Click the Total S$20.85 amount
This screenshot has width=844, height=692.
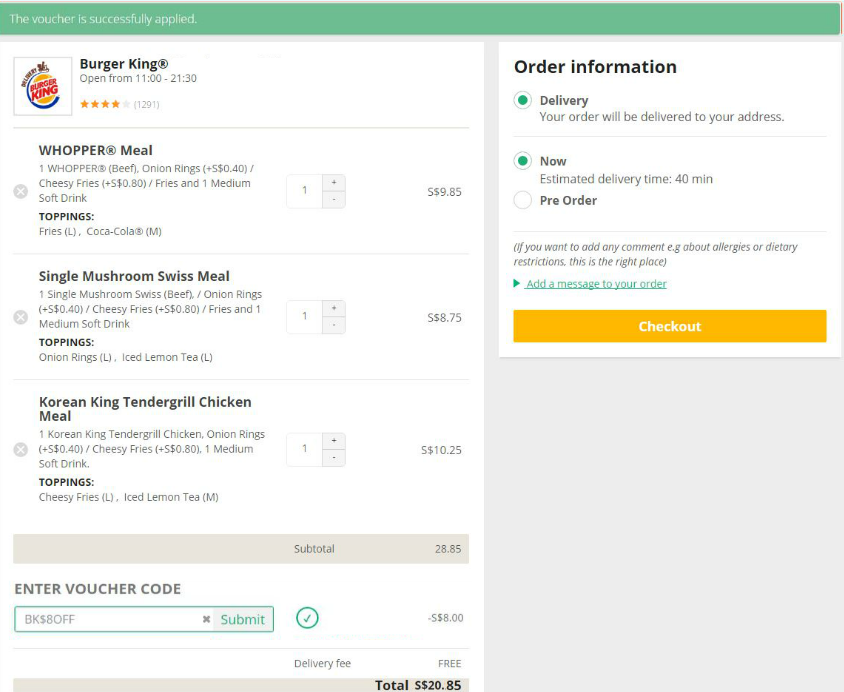(x=438, y=685)
